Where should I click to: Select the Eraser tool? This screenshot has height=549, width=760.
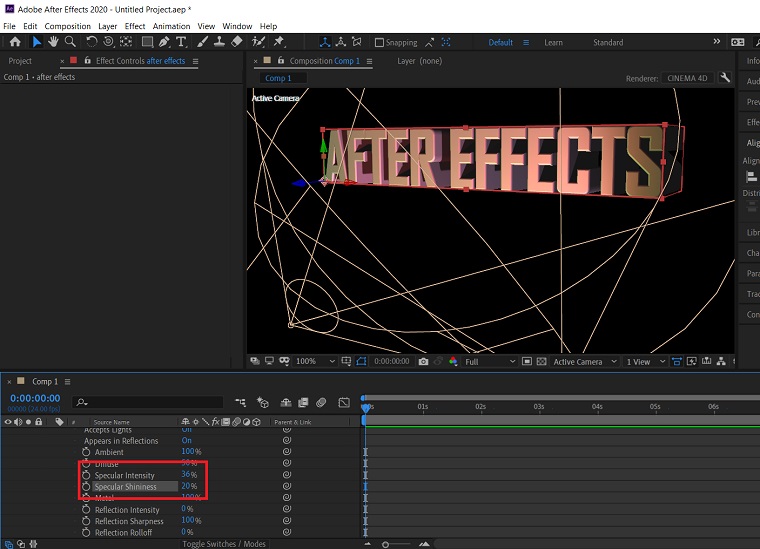coord(236,42)
